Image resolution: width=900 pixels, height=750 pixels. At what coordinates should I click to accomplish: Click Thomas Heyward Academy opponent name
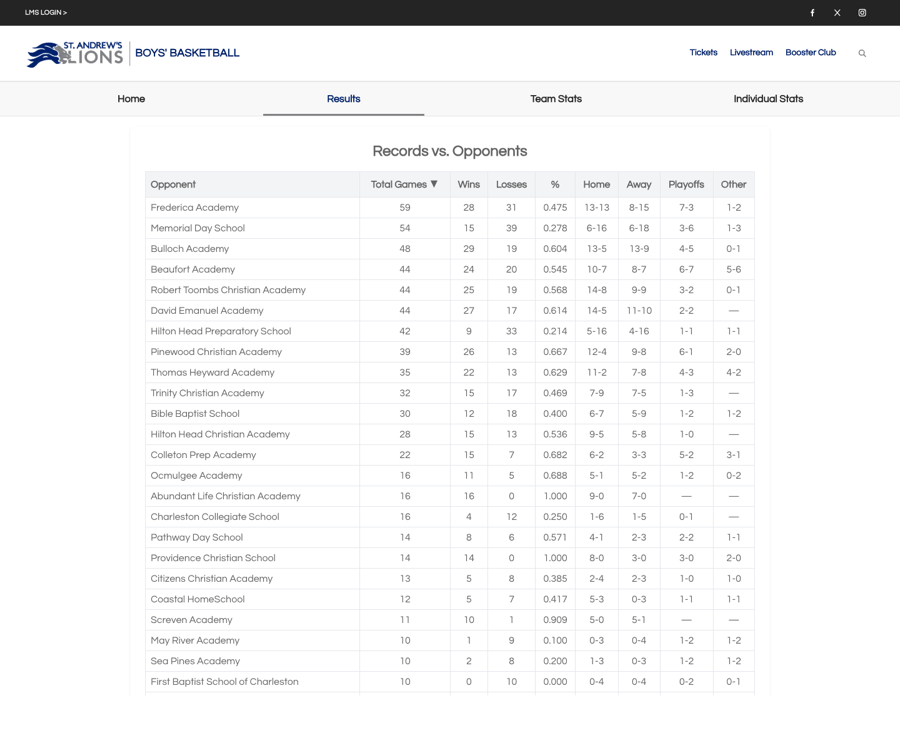(x=212, y=373)
